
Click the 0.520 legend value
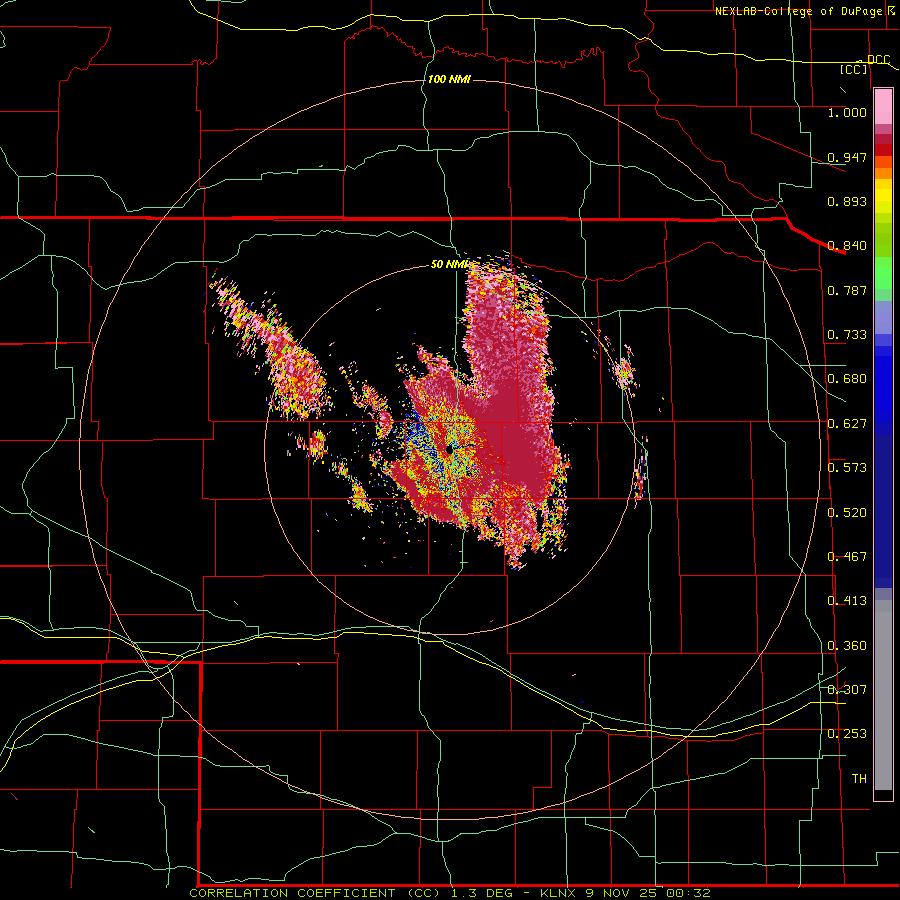pos(847,513)
